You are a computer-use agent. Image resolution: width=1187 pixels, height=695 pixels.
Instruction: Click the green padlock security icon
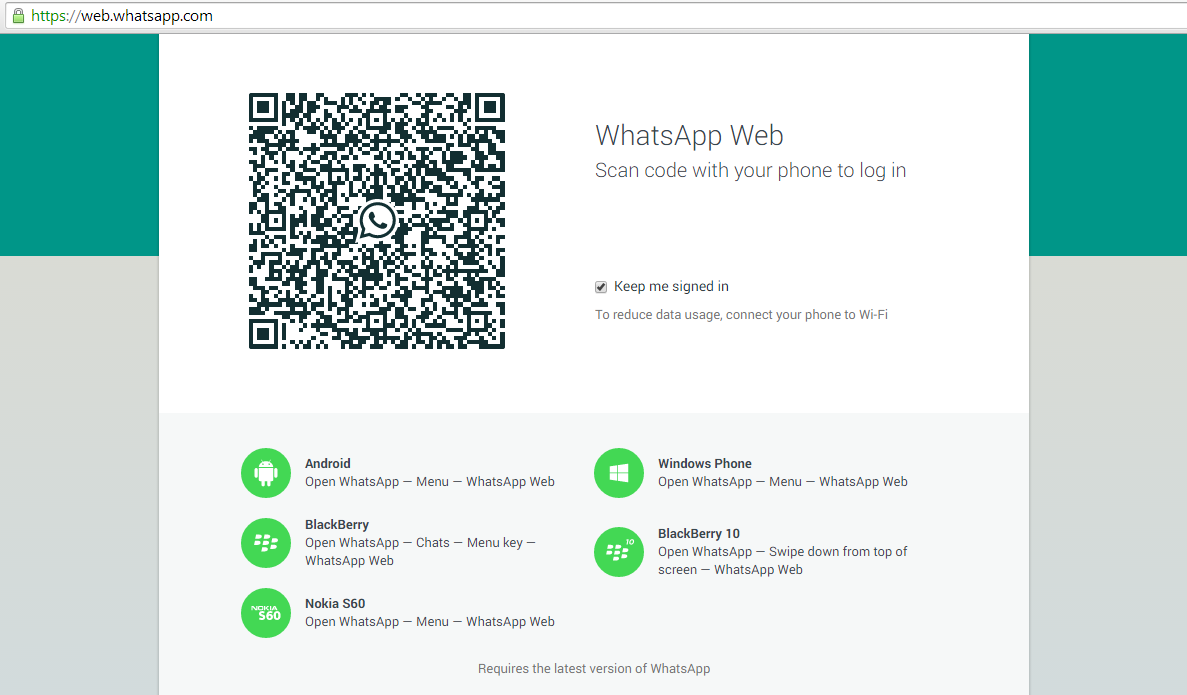pyautogui.click(x=18, y=15)
